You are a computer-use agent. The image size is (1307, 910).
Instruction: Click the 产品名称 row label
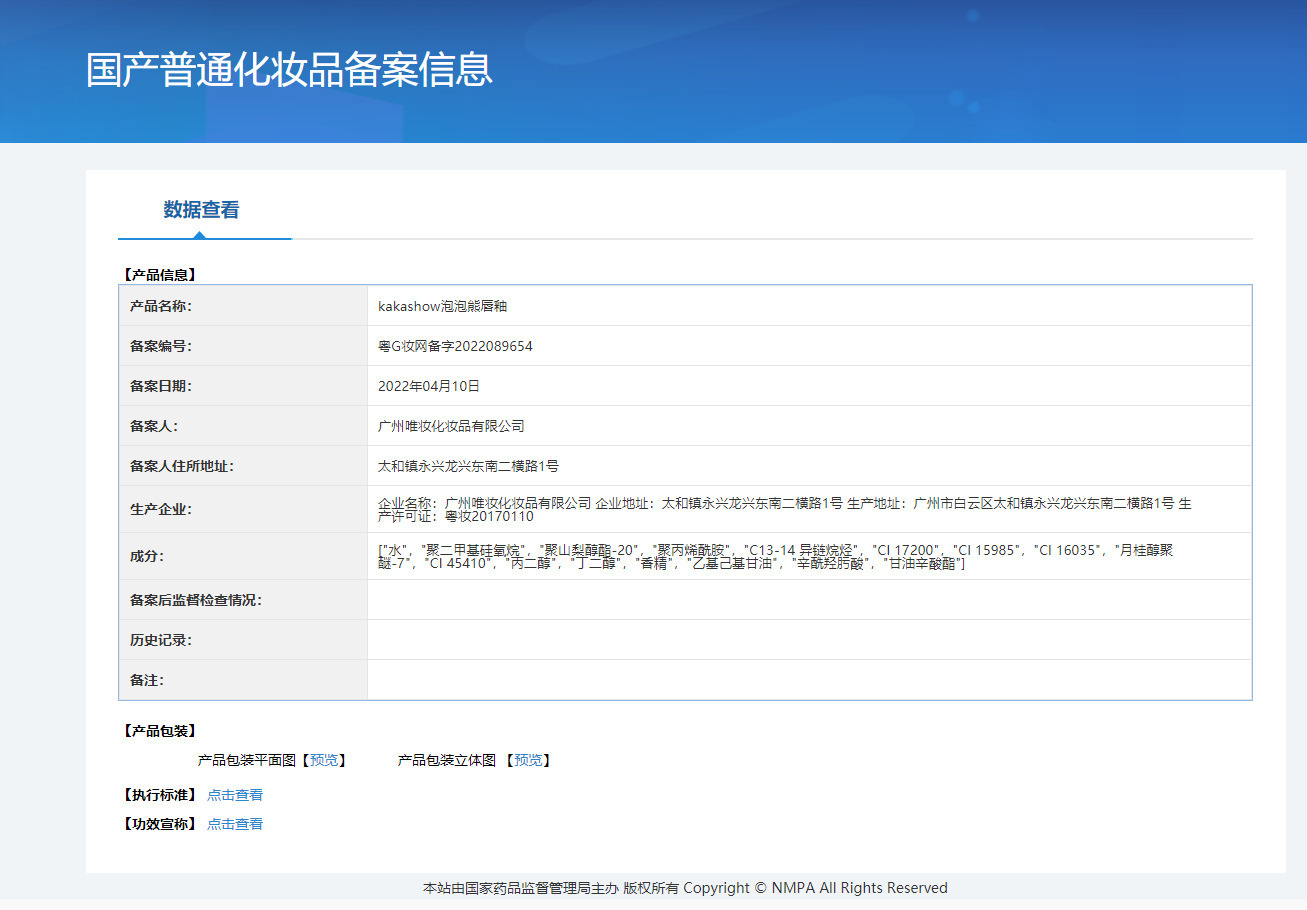point(161,306)
